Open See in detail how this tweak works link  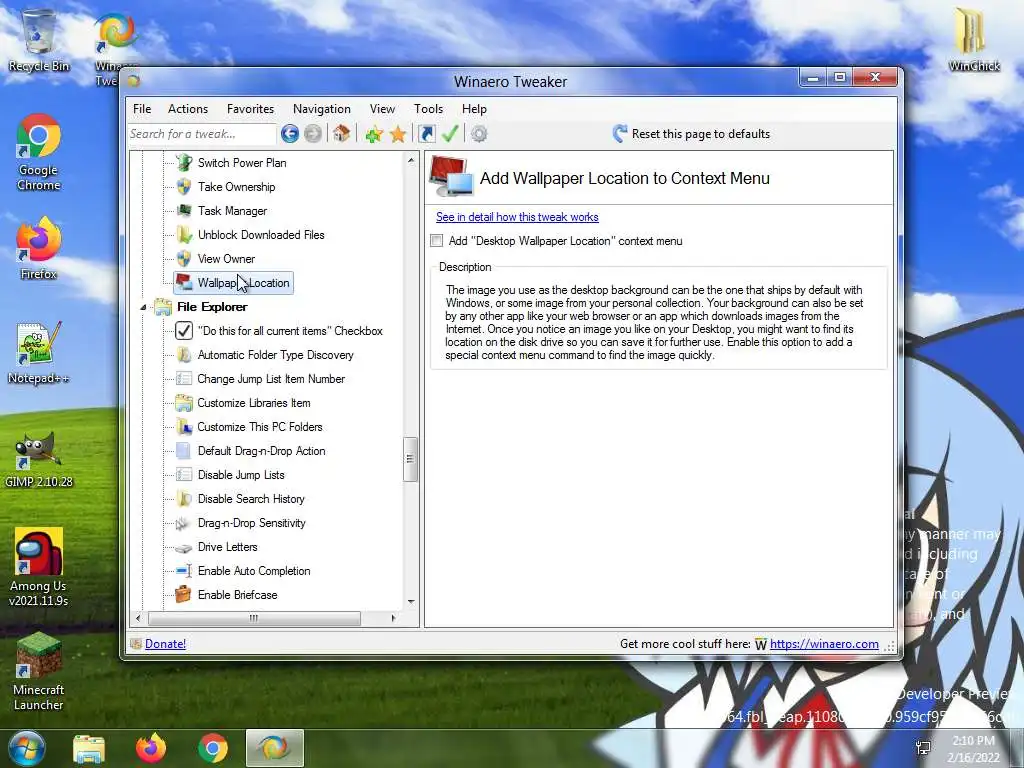click(517, 217)
